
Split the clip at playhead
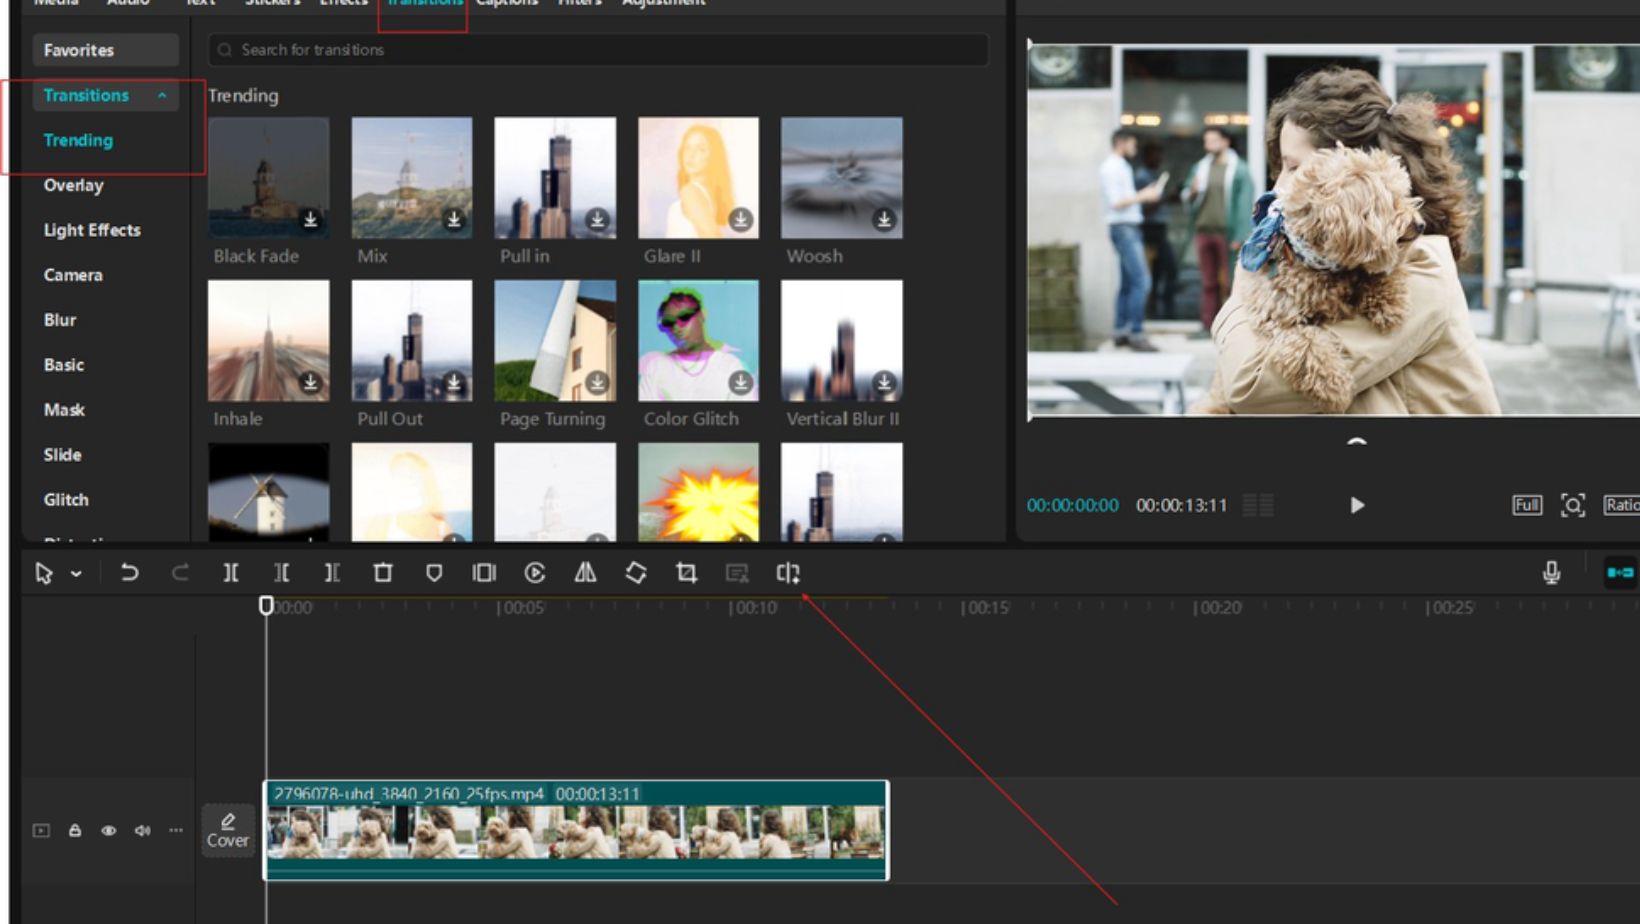click(231, 573)
